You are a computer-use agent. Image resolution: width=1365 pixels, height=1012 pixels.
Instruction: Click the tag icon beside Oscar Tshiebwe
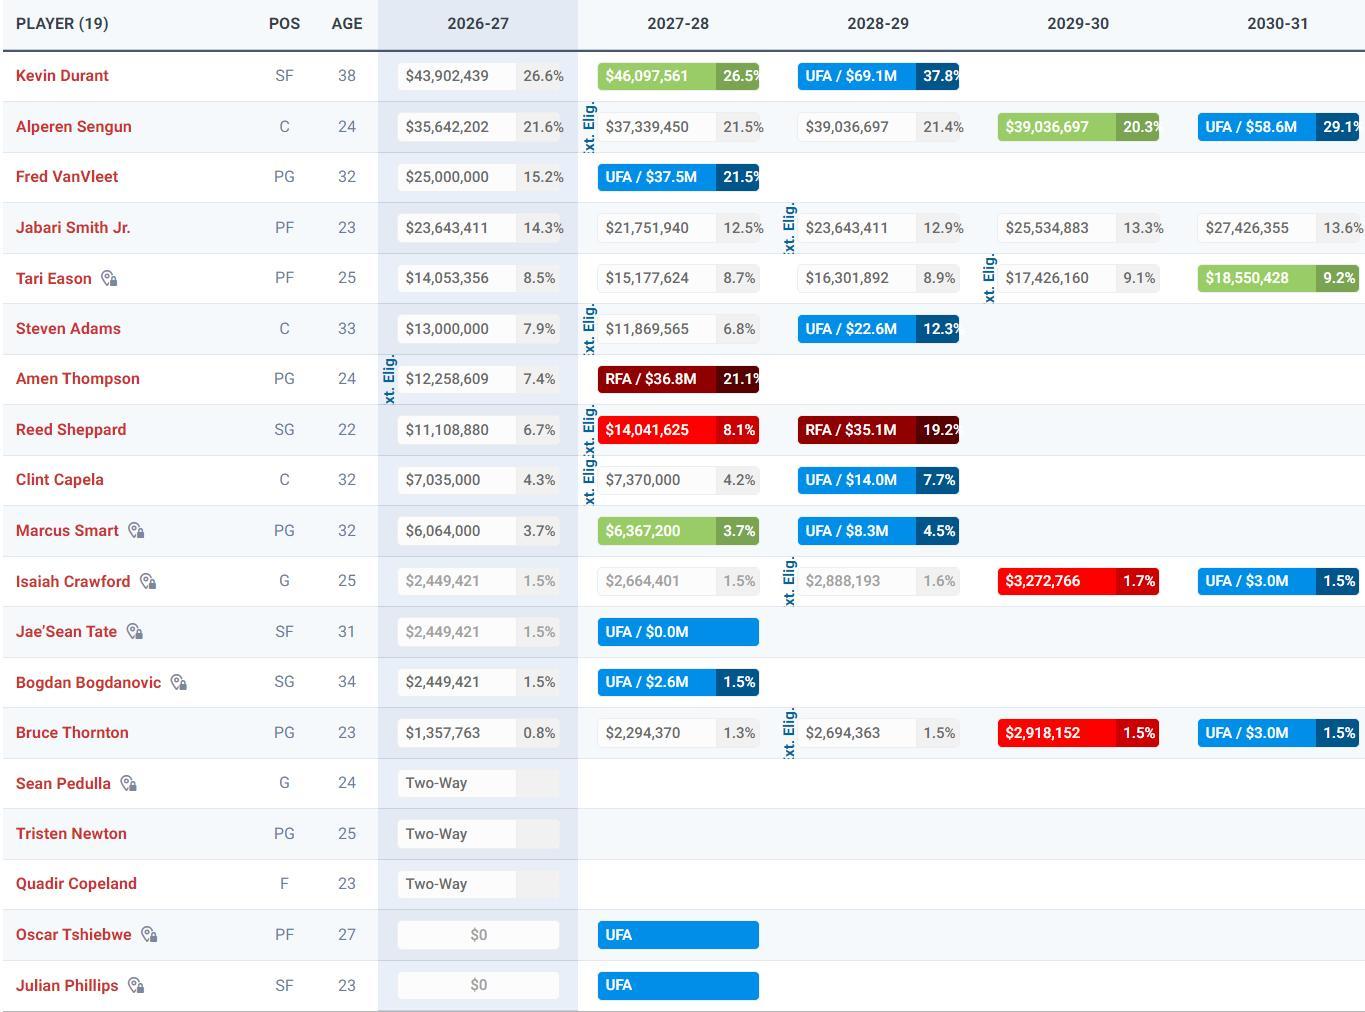tap(149, 935)
